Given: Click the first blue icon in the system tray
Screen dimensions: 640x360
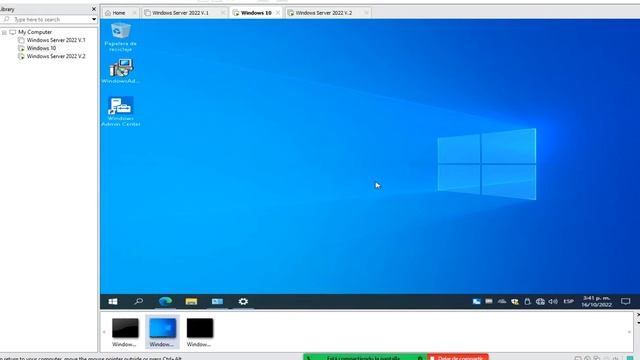Looking at the screenshot, I should click(476, 302).
